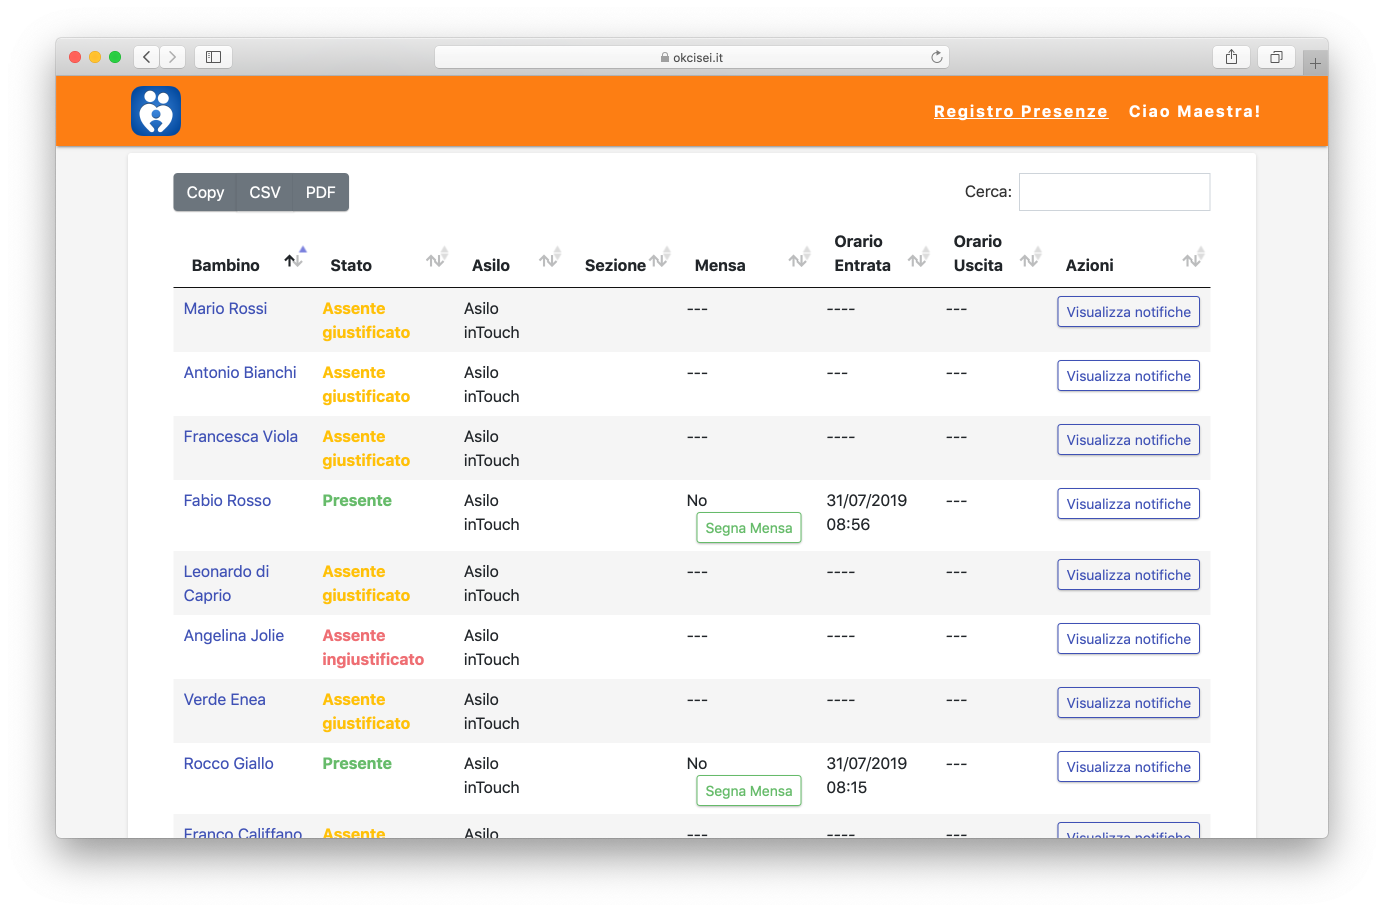Open the Ciao Maestra! menu item
Viewport: 1384px width, 912px height.
click(1194, 111)
